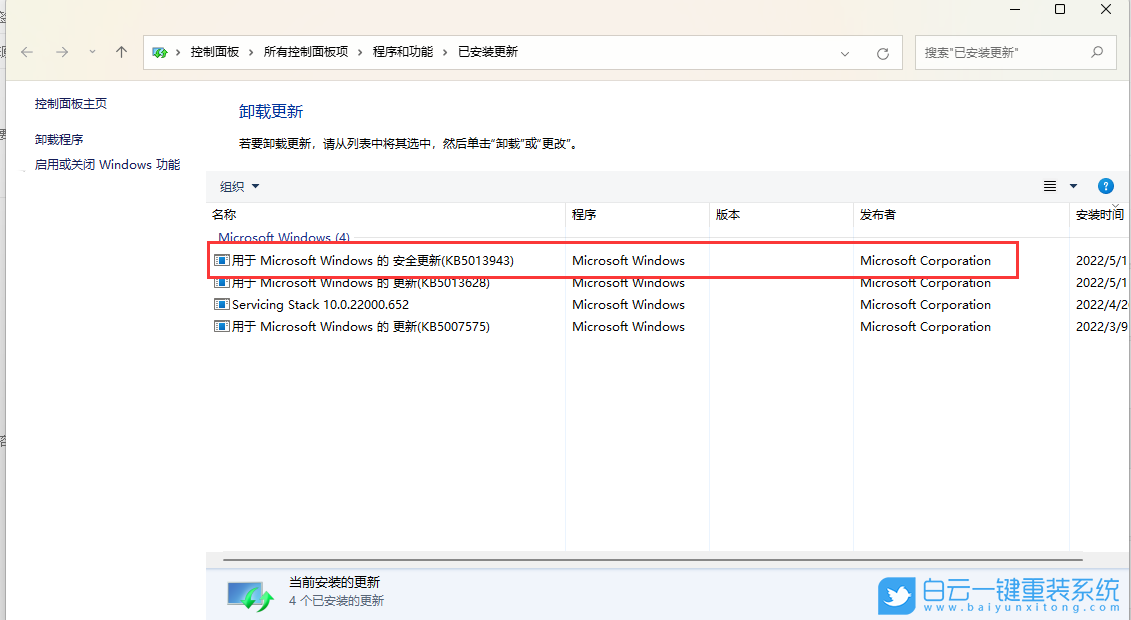The height and width of the screenshot is (620, 1131).
Task: Open 启用或关闭 Windows 功能 link
Action: coord(102,164)
